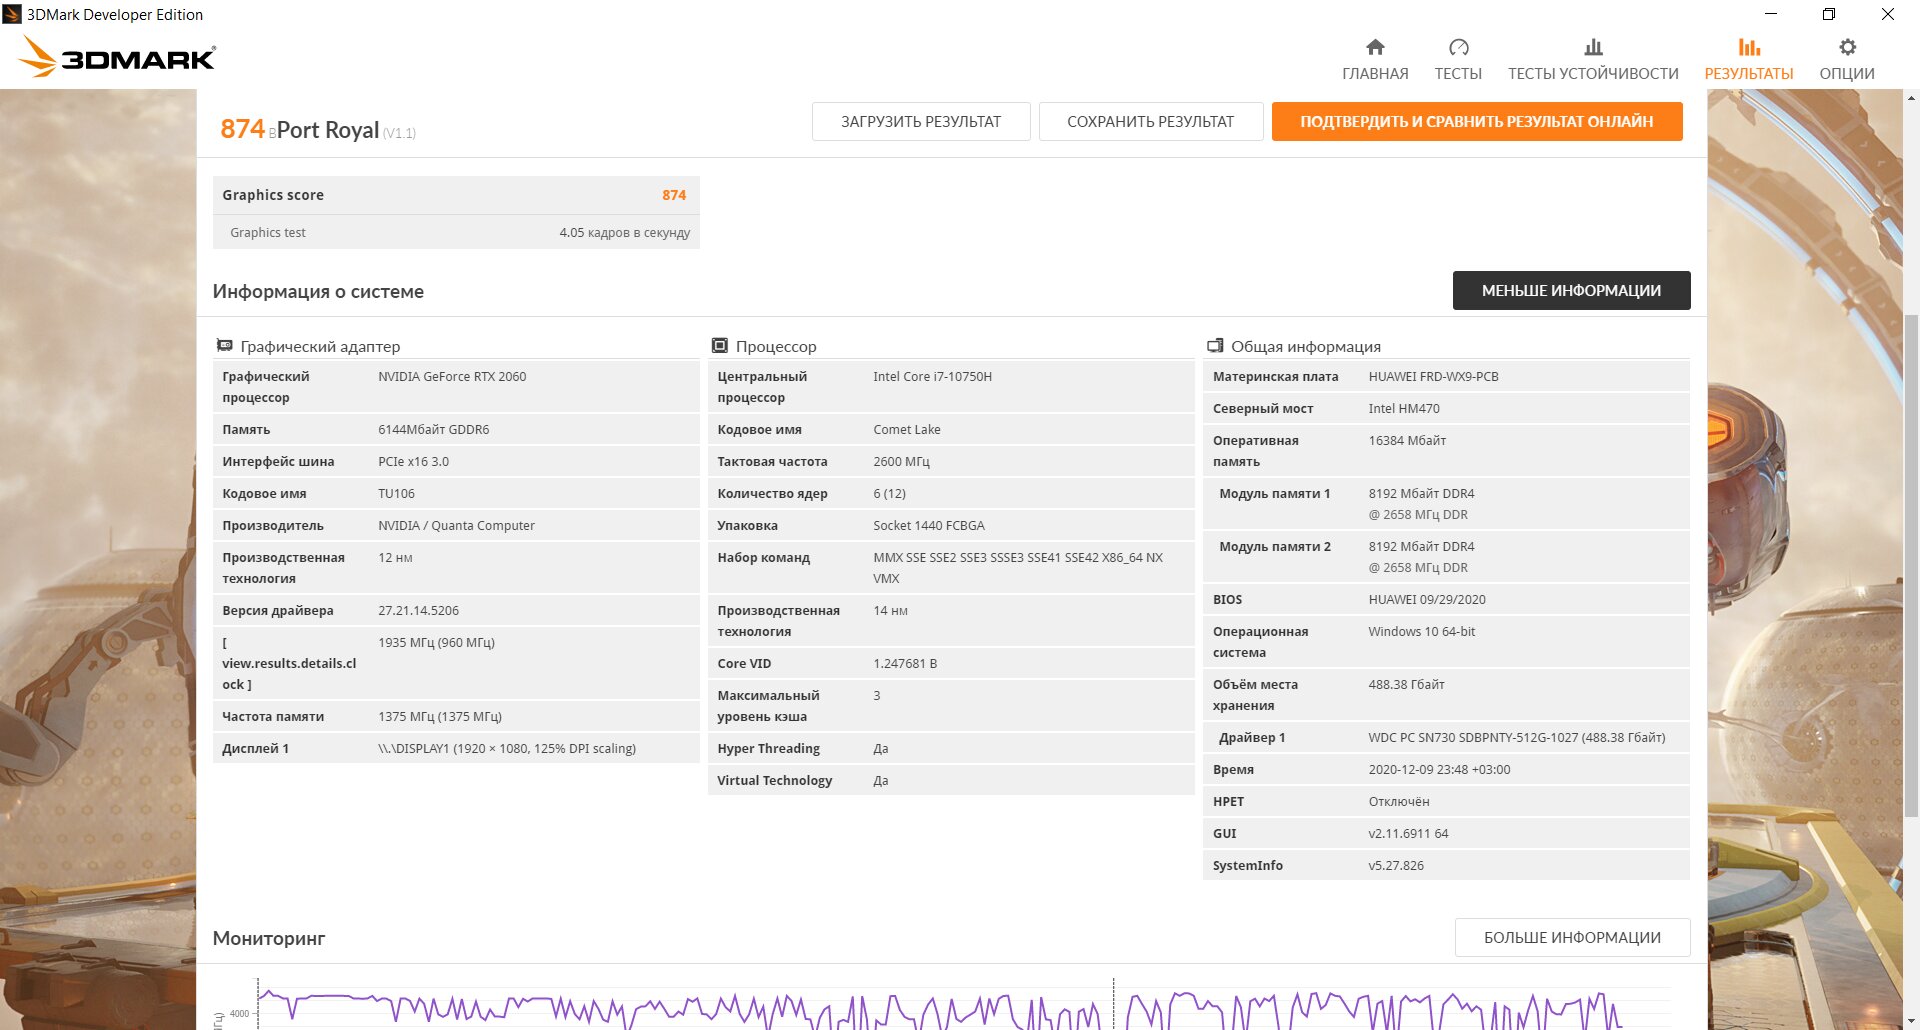Screen dimensions: 1920x1030
Task: Select 1375 МГц memory frequency value
Action: click(440, 717)
